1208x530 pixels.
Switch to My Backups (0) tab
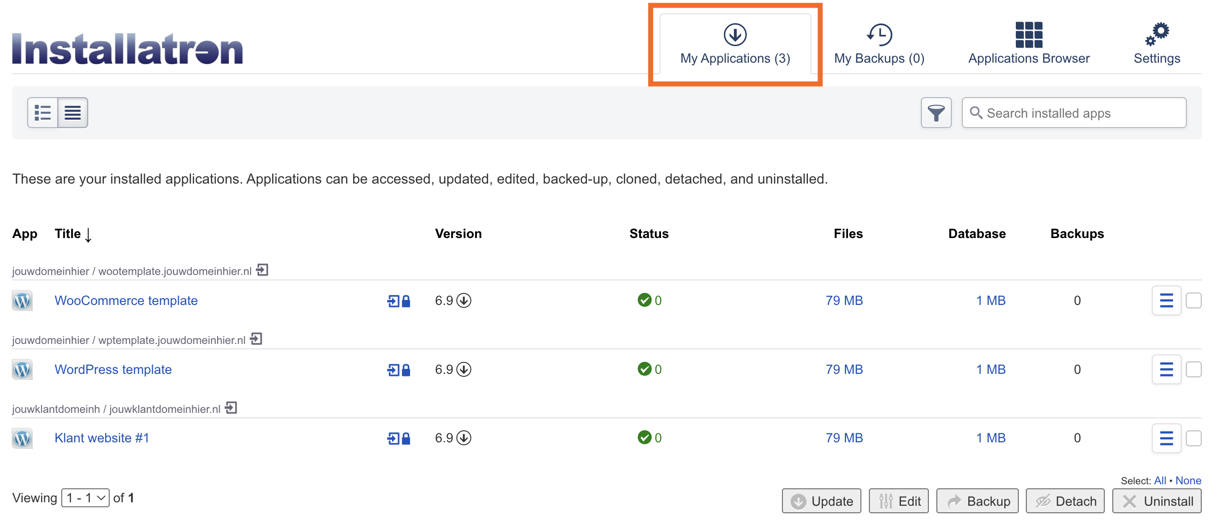[879, 45]
